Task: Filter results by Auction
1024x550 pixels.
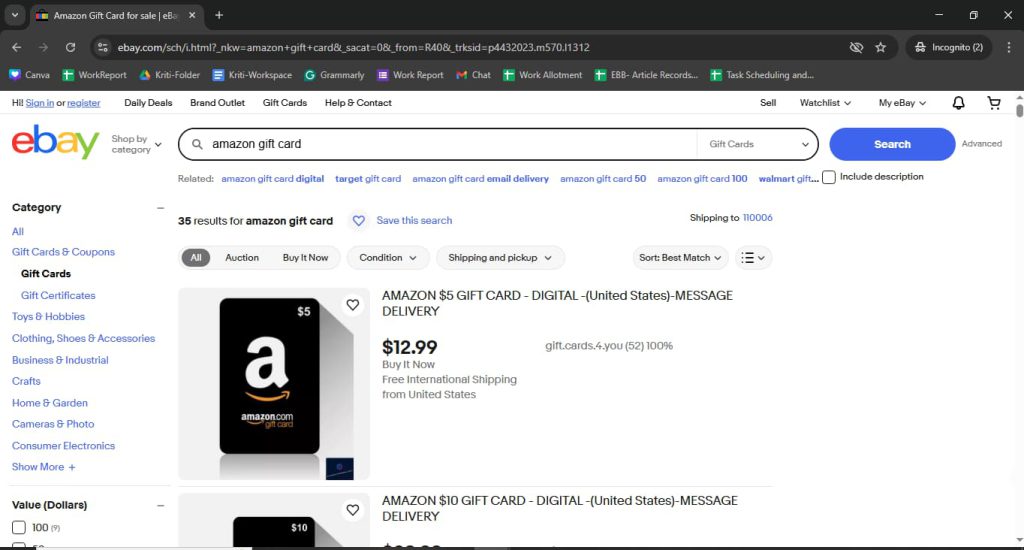Action: (242, 257)
